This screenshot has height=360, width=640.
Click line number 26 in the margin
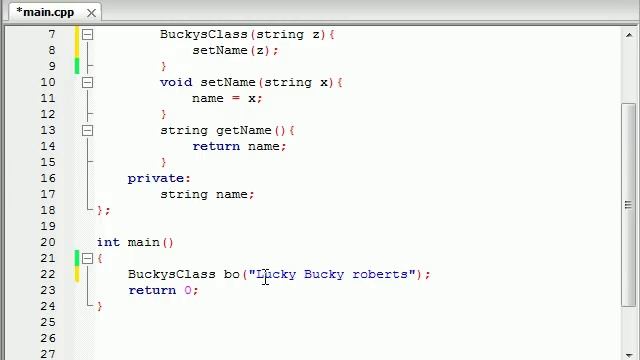(48, 338)
